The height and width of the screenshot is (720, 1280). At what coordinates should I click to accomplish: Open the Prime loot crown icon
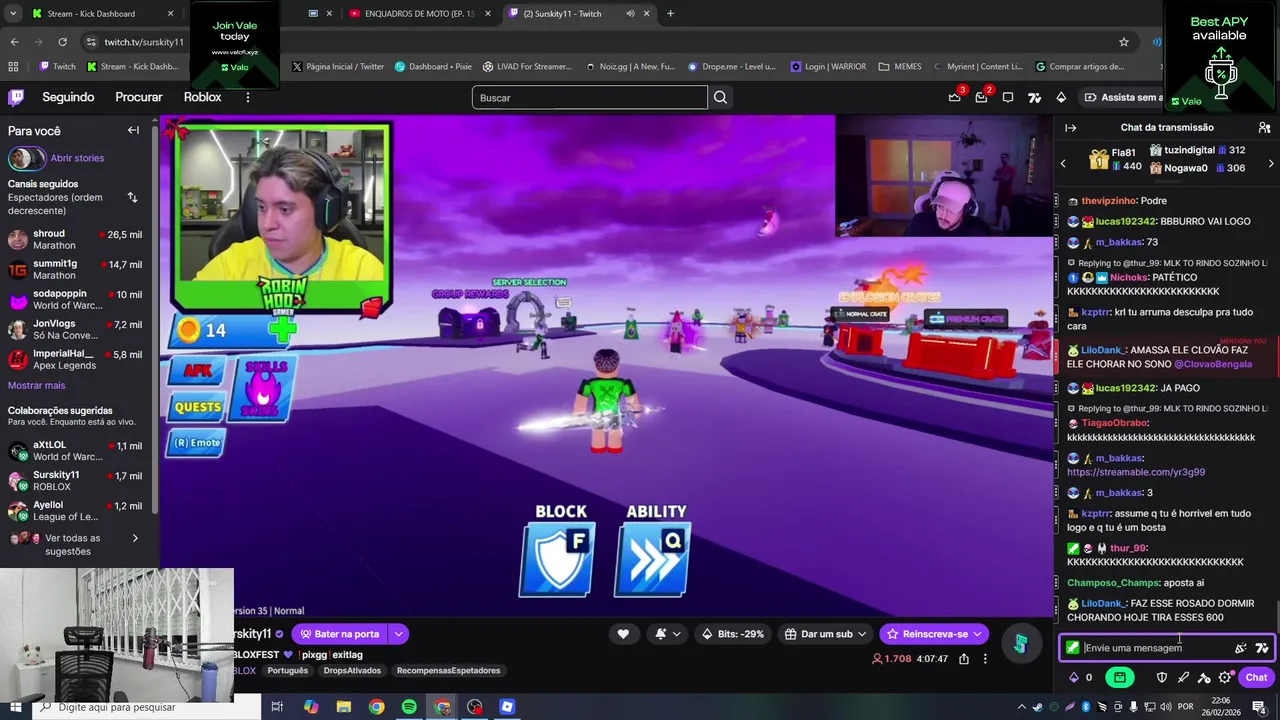click(x=955, y=97)
